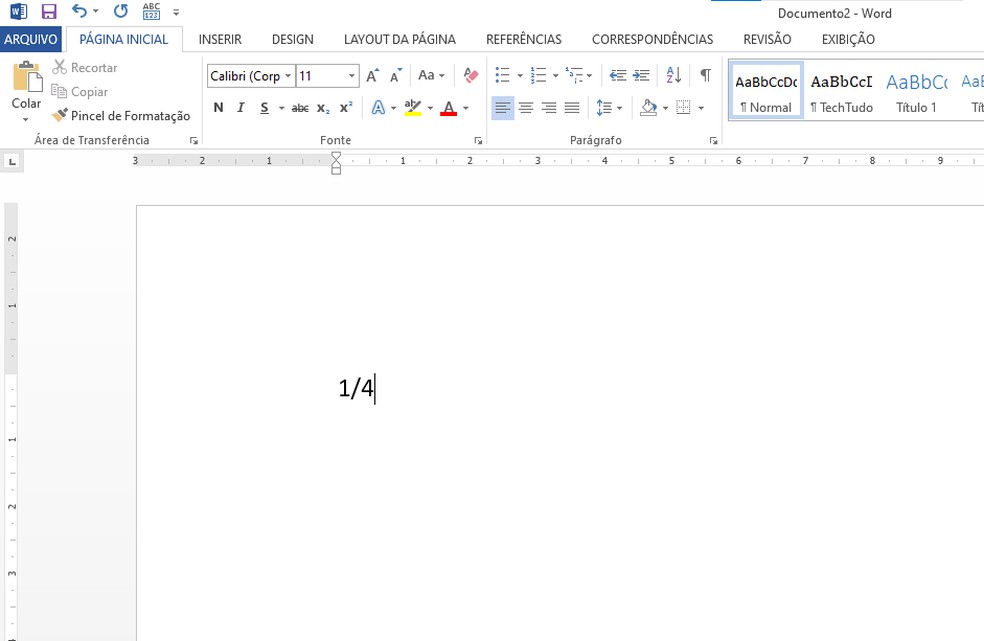Toggle the paragraph marks (¶) display
Screen dimensions: 984x641
705,75
